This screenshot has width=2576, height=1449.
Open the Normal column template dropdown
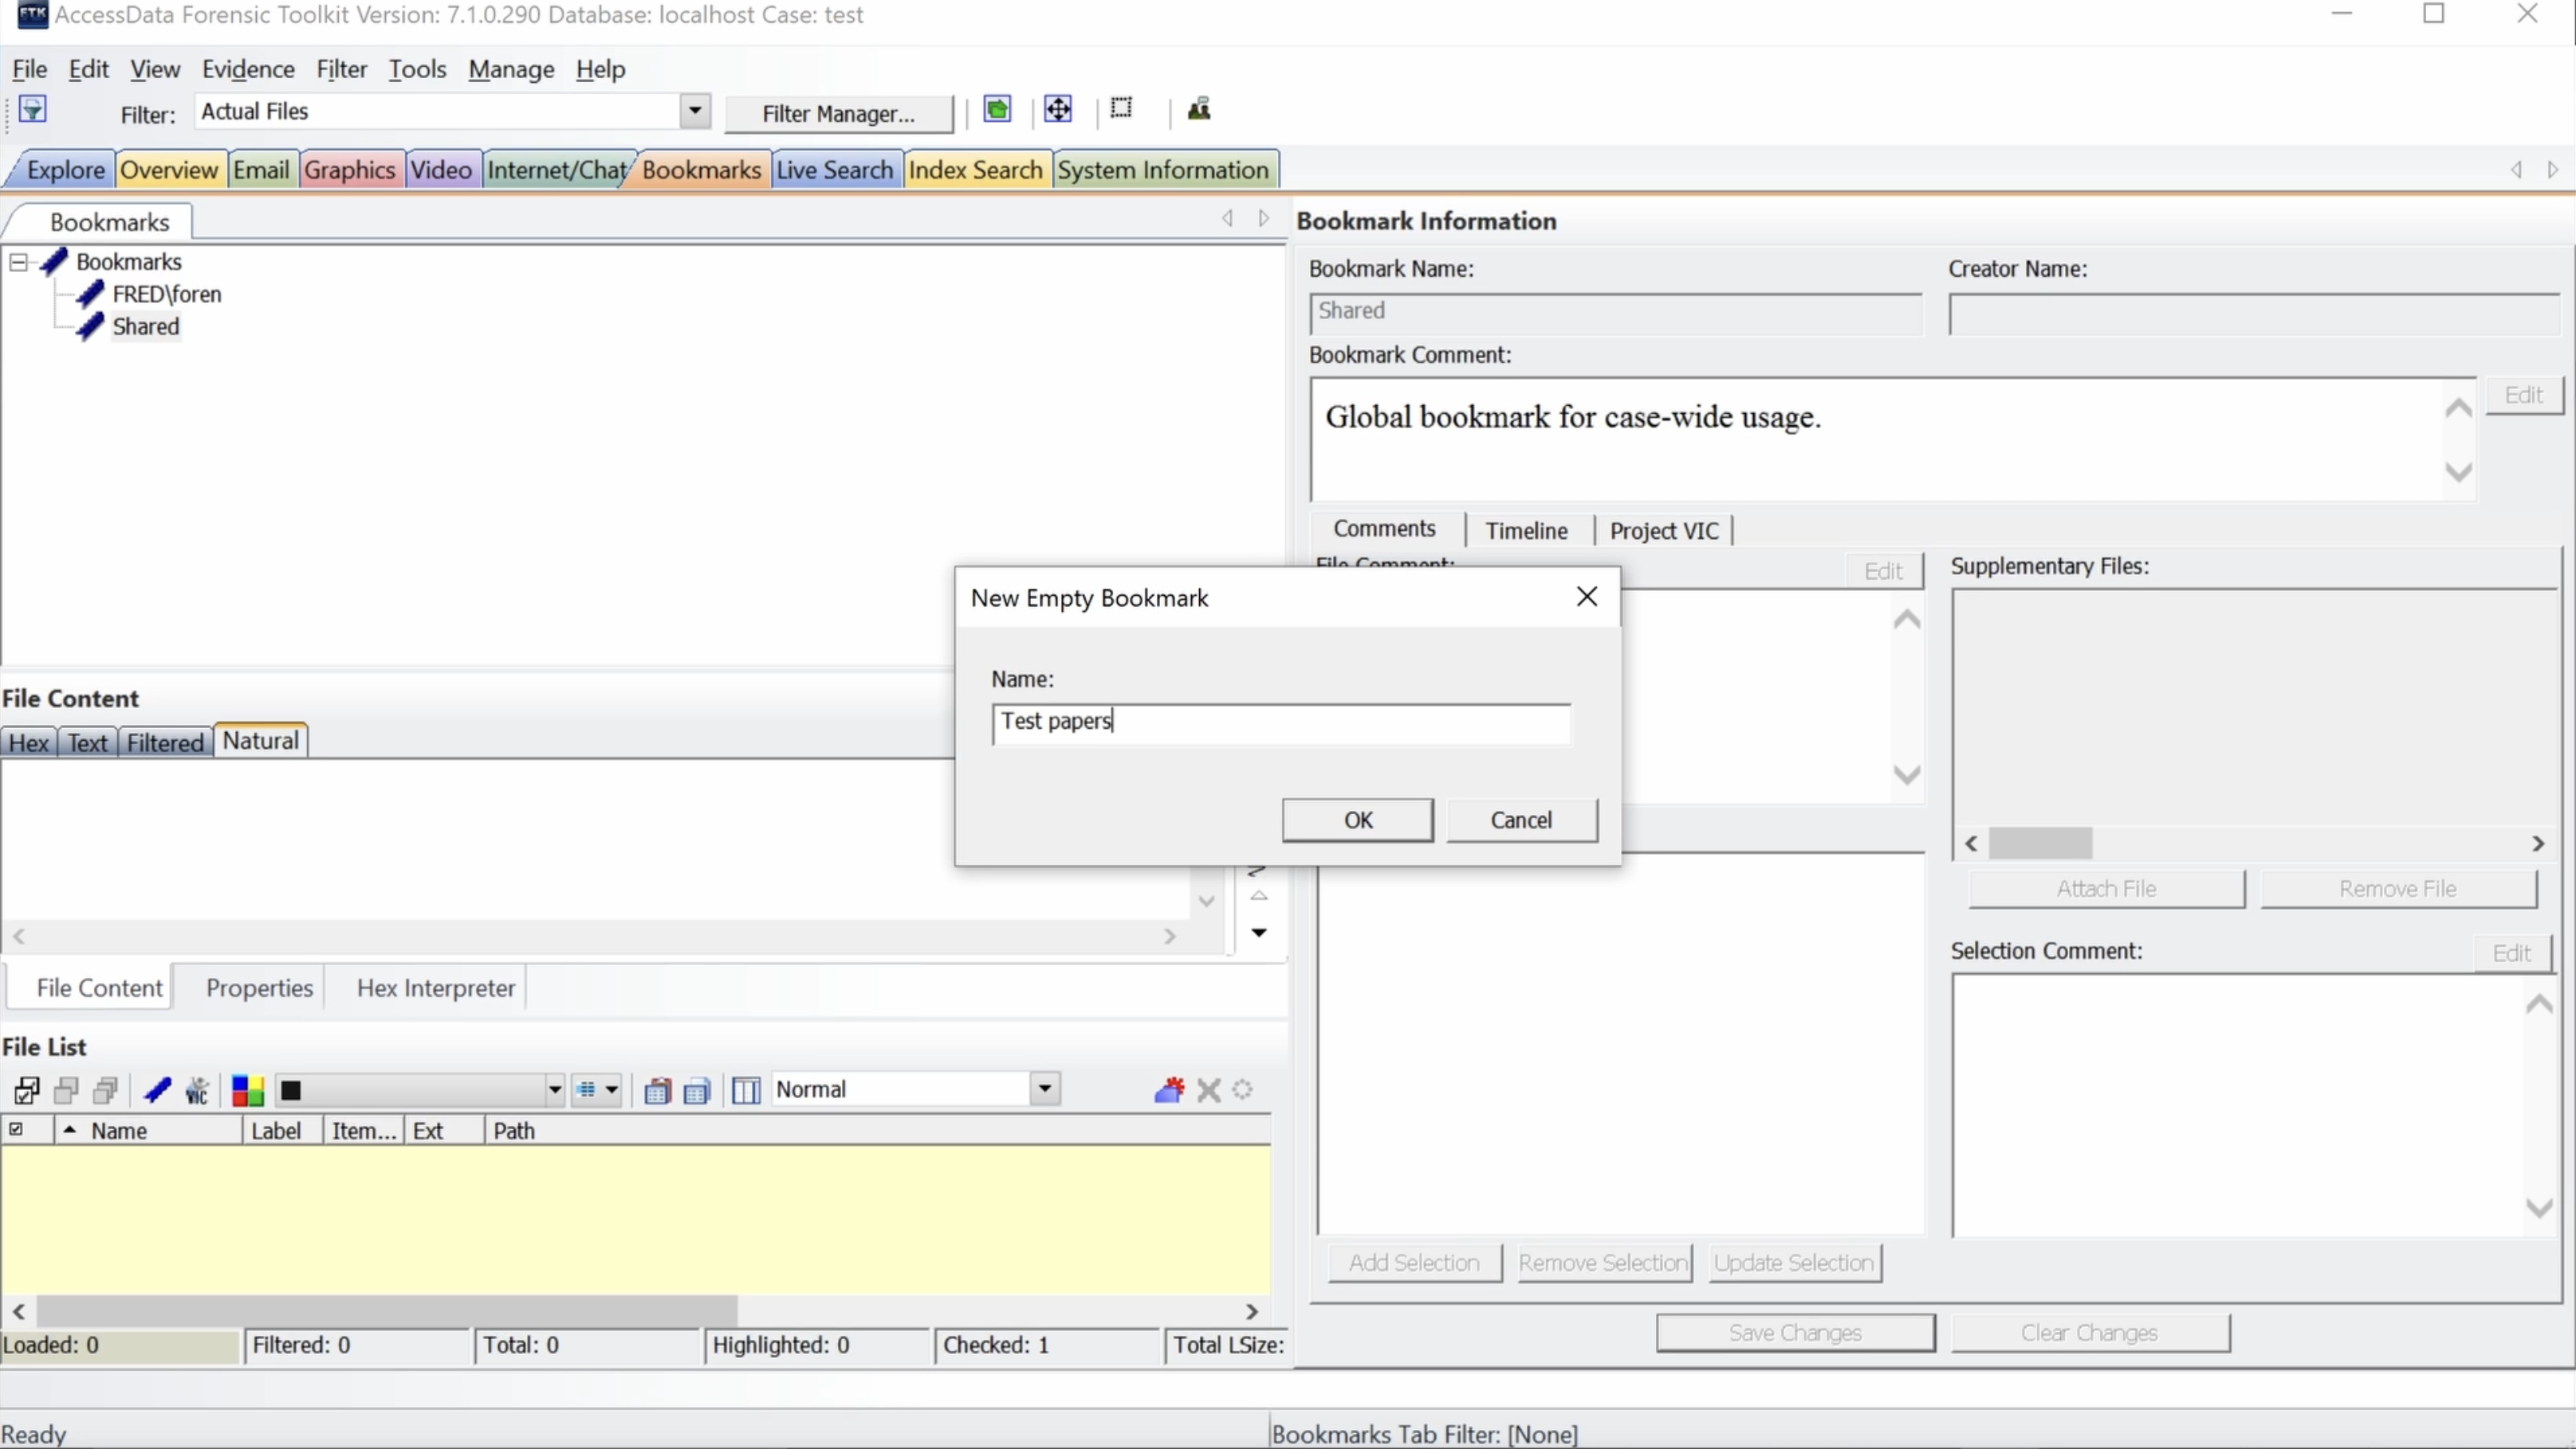click(x=1045, y=1089)
